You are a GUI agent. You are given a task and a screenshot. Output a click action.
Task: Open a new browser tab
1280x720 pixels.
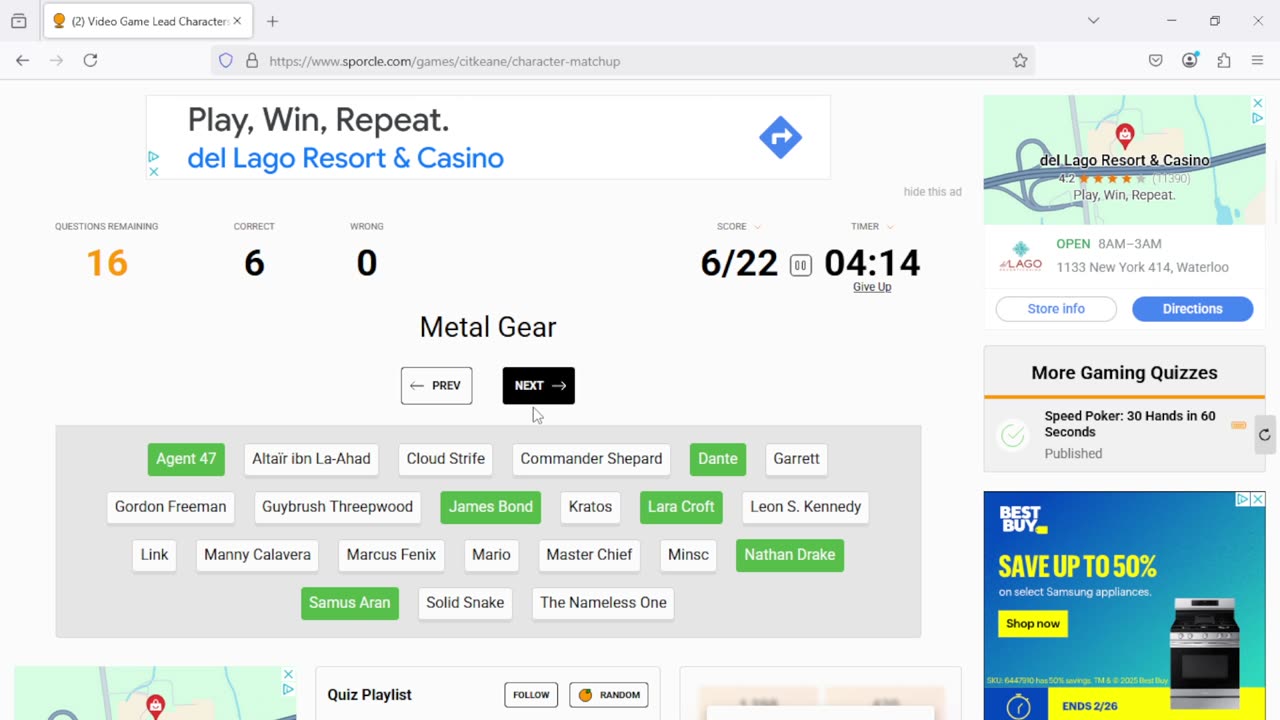click(x=272, y=21)
